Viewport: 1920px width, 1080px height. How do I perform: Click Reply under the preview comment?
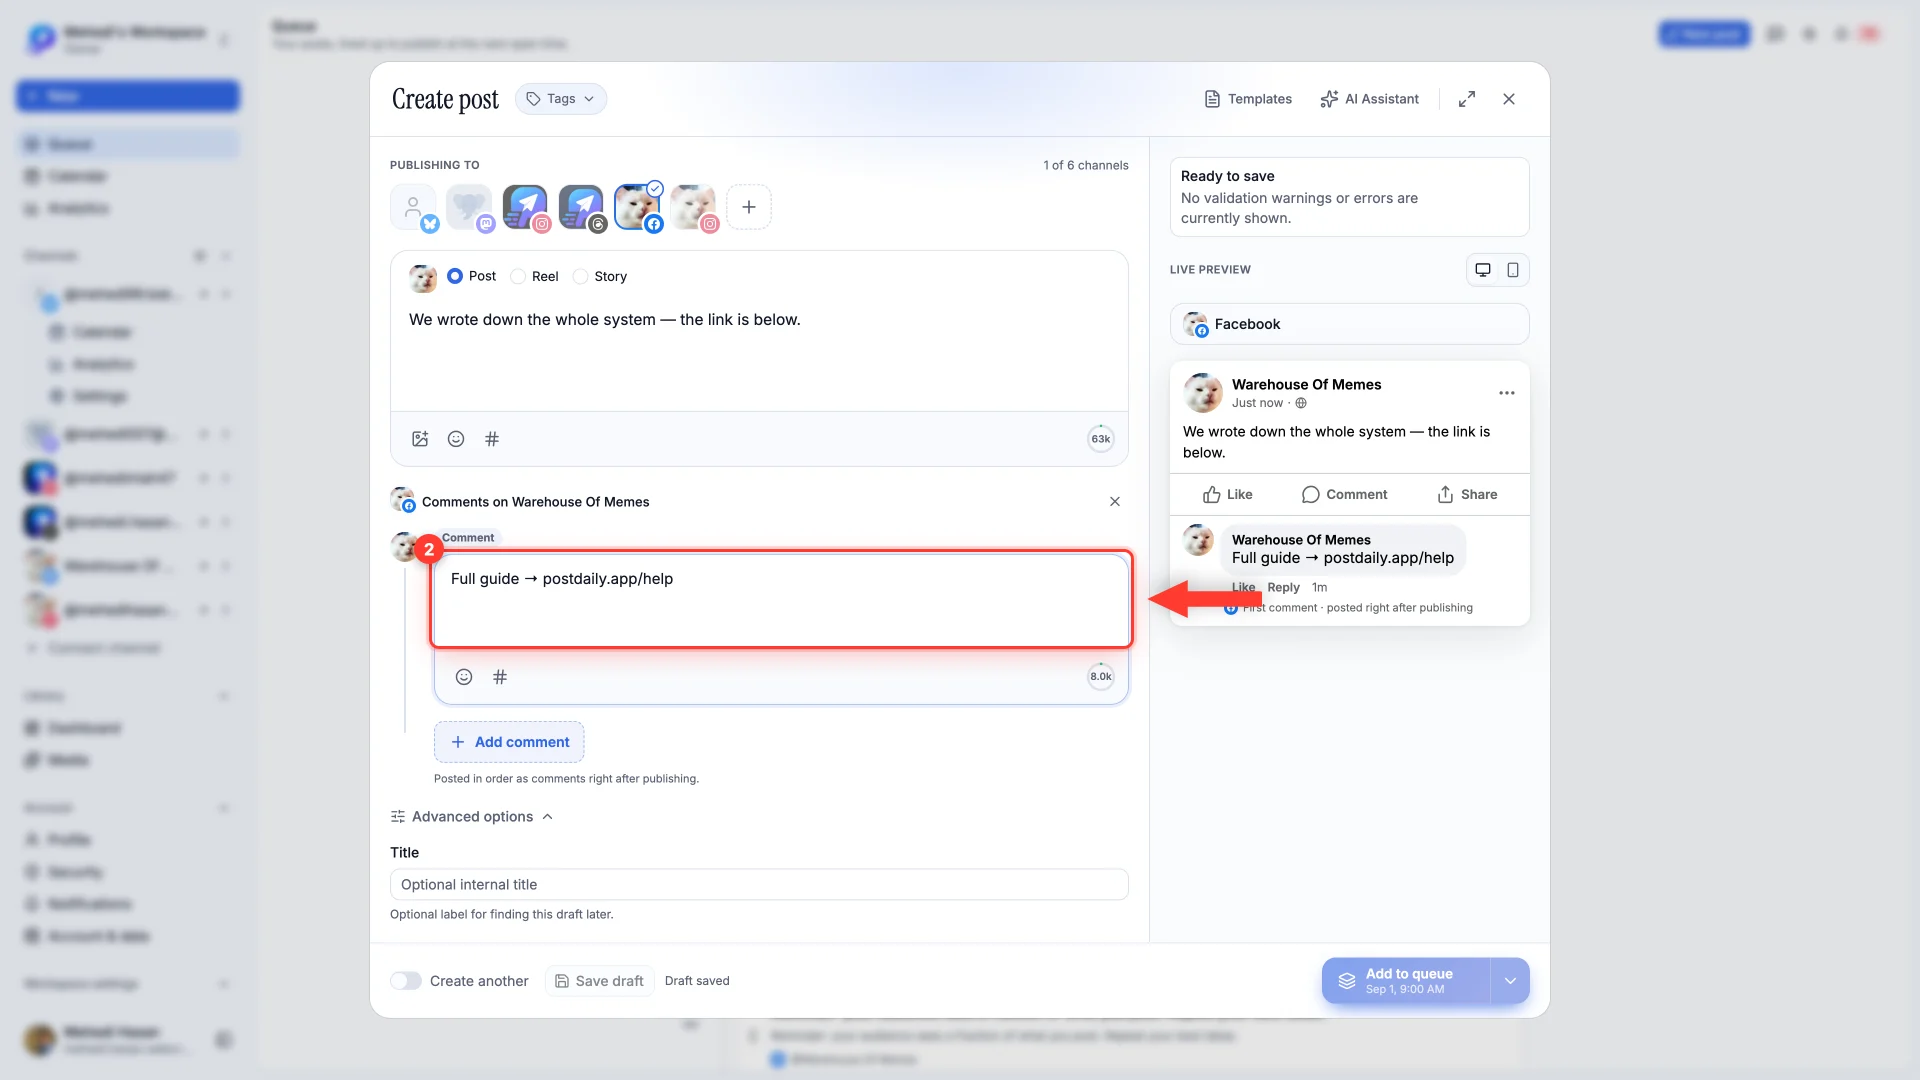[x=1283, y=588]
